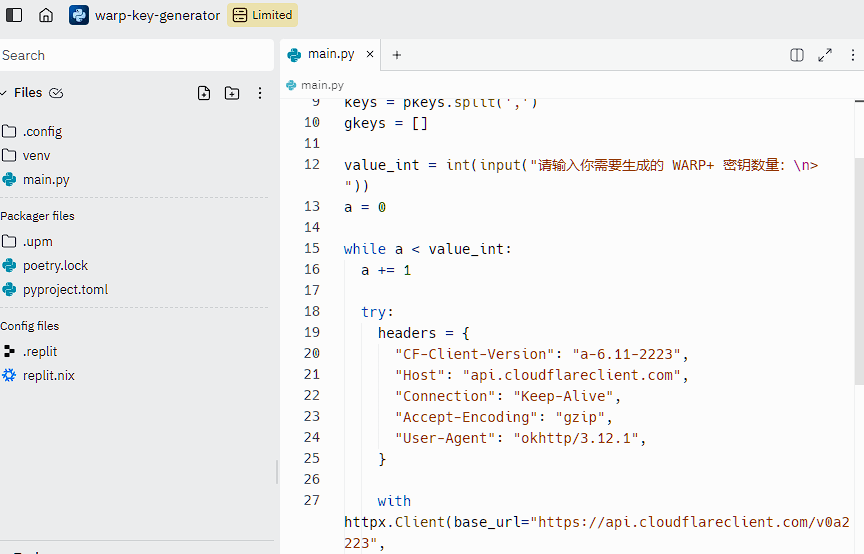Screen dimensions: 864x554
Task: Expand the .config folder
Action: 42,131
